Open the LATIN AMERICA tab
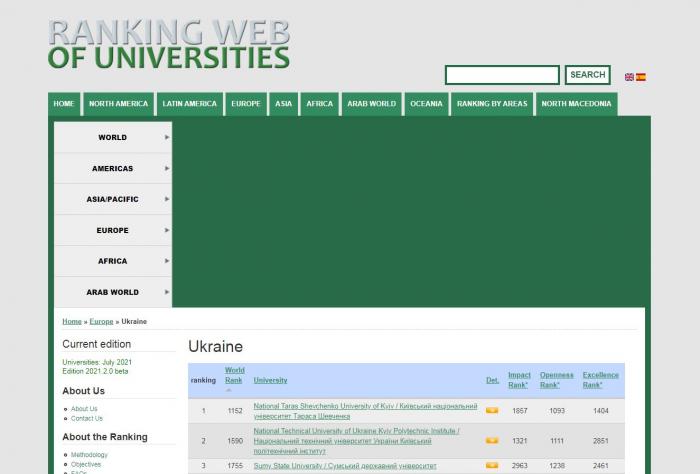This screenshot has height=474, width=700. click(x=189, y=104)
